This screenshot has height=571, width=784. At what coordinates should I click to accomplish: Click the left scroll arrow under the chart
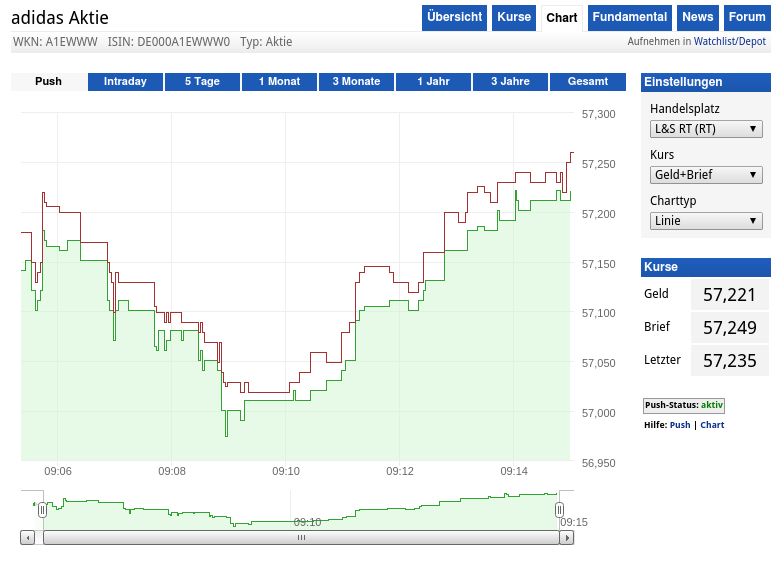tap(28, 537)
